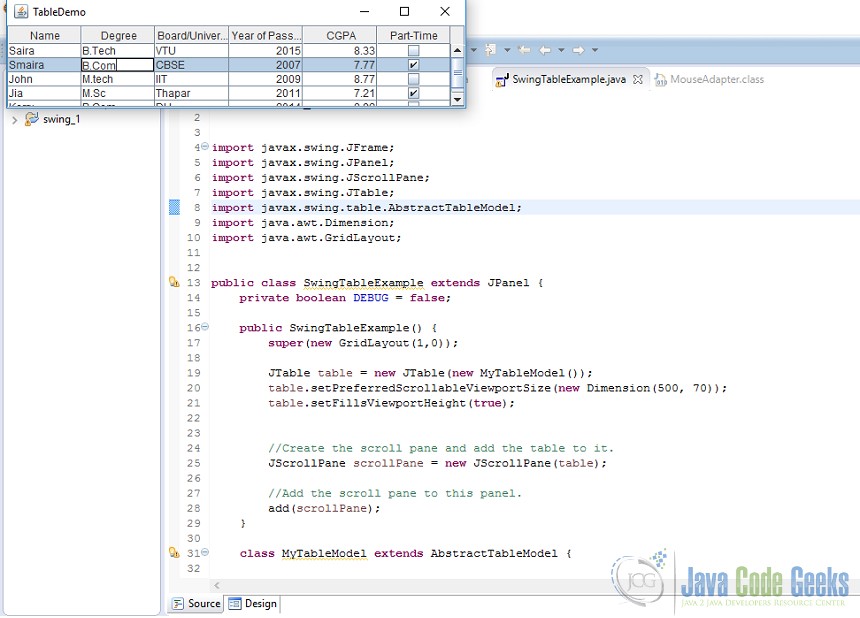Click the Part-Time column header

pyautogui.click(x=414, y=35)
